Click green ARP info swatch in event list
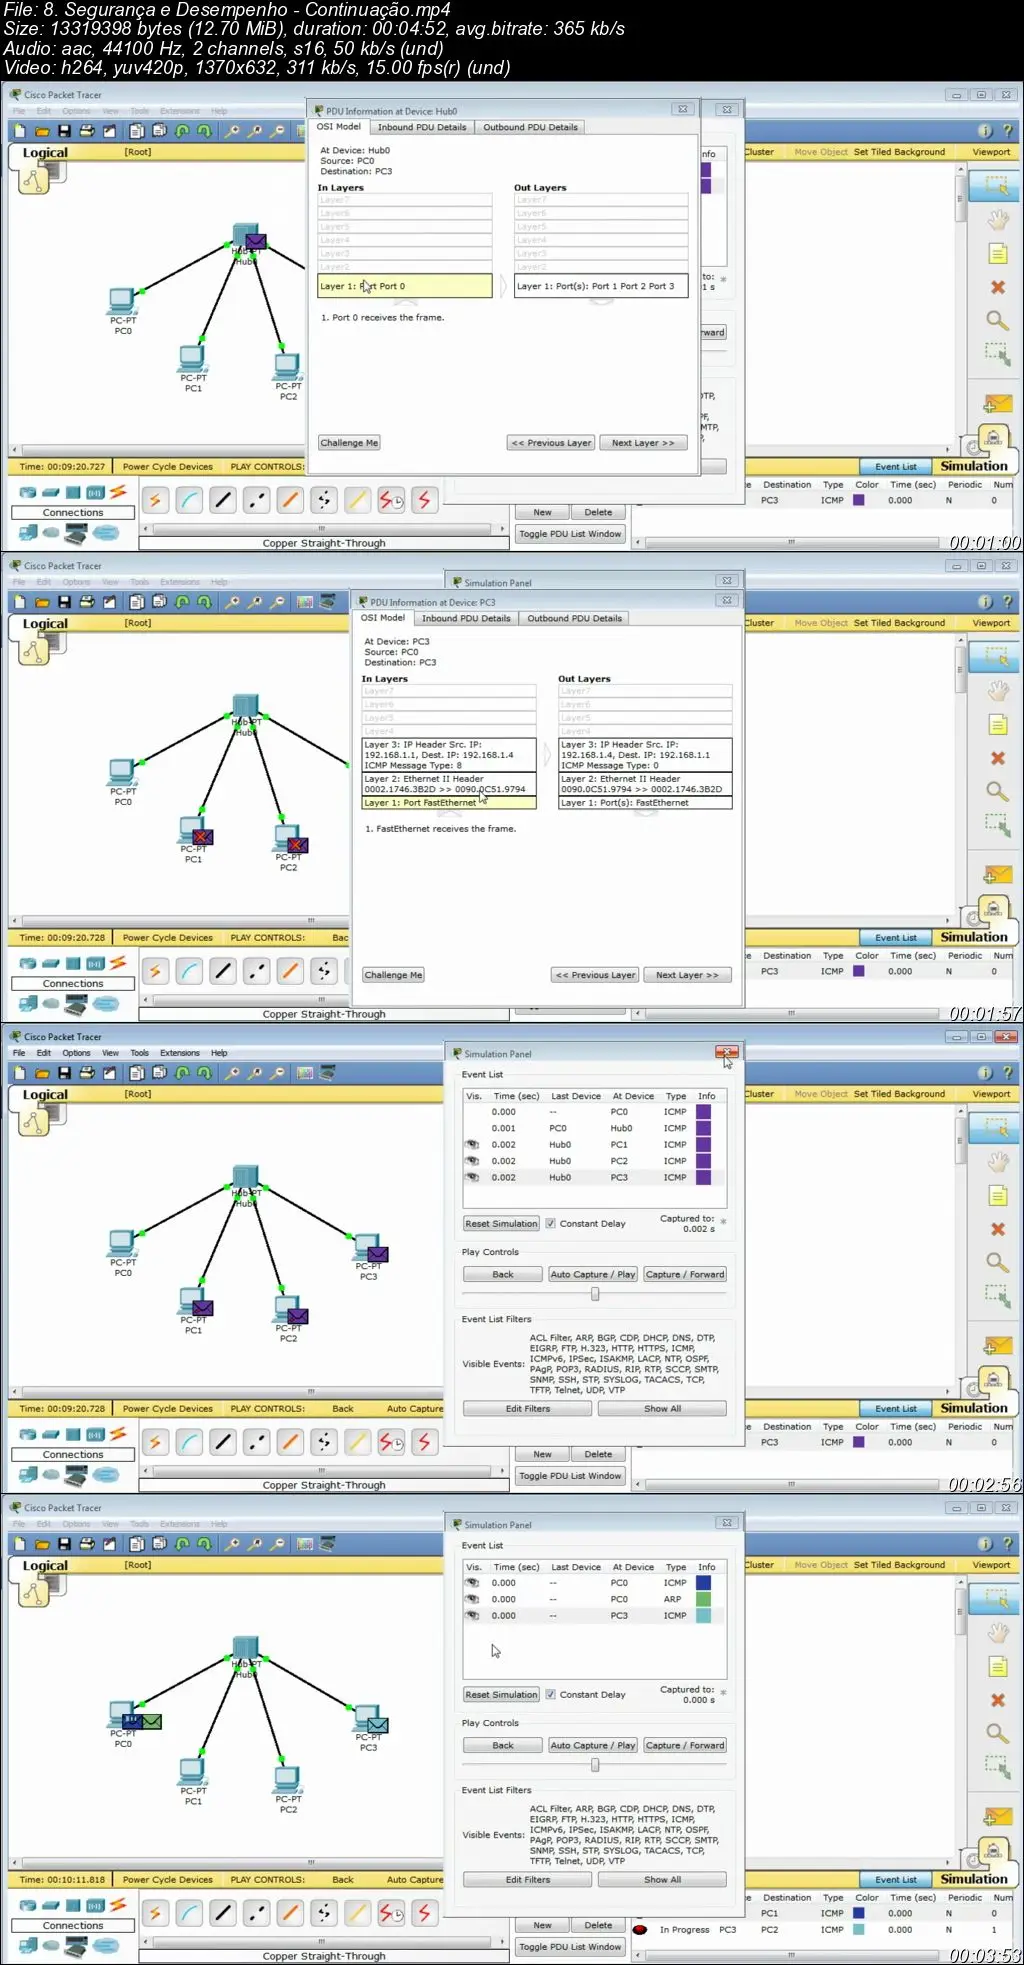Image resolution: width=1024 pixels, height=1965 pixels. tap(704, 1599)
